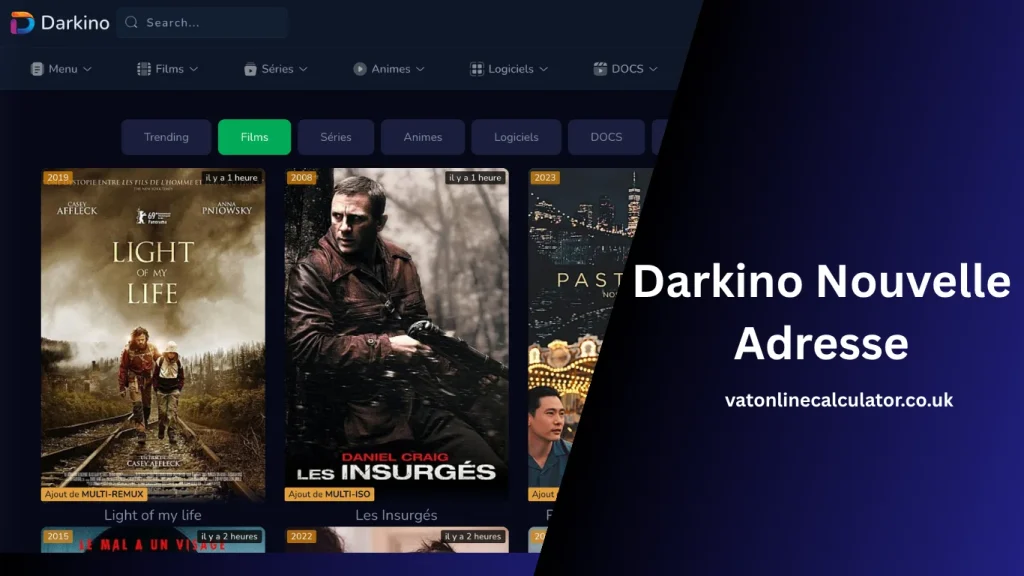Open the Films navigation menu label
Screen dimensions: 1024x576
pos(170,69)
